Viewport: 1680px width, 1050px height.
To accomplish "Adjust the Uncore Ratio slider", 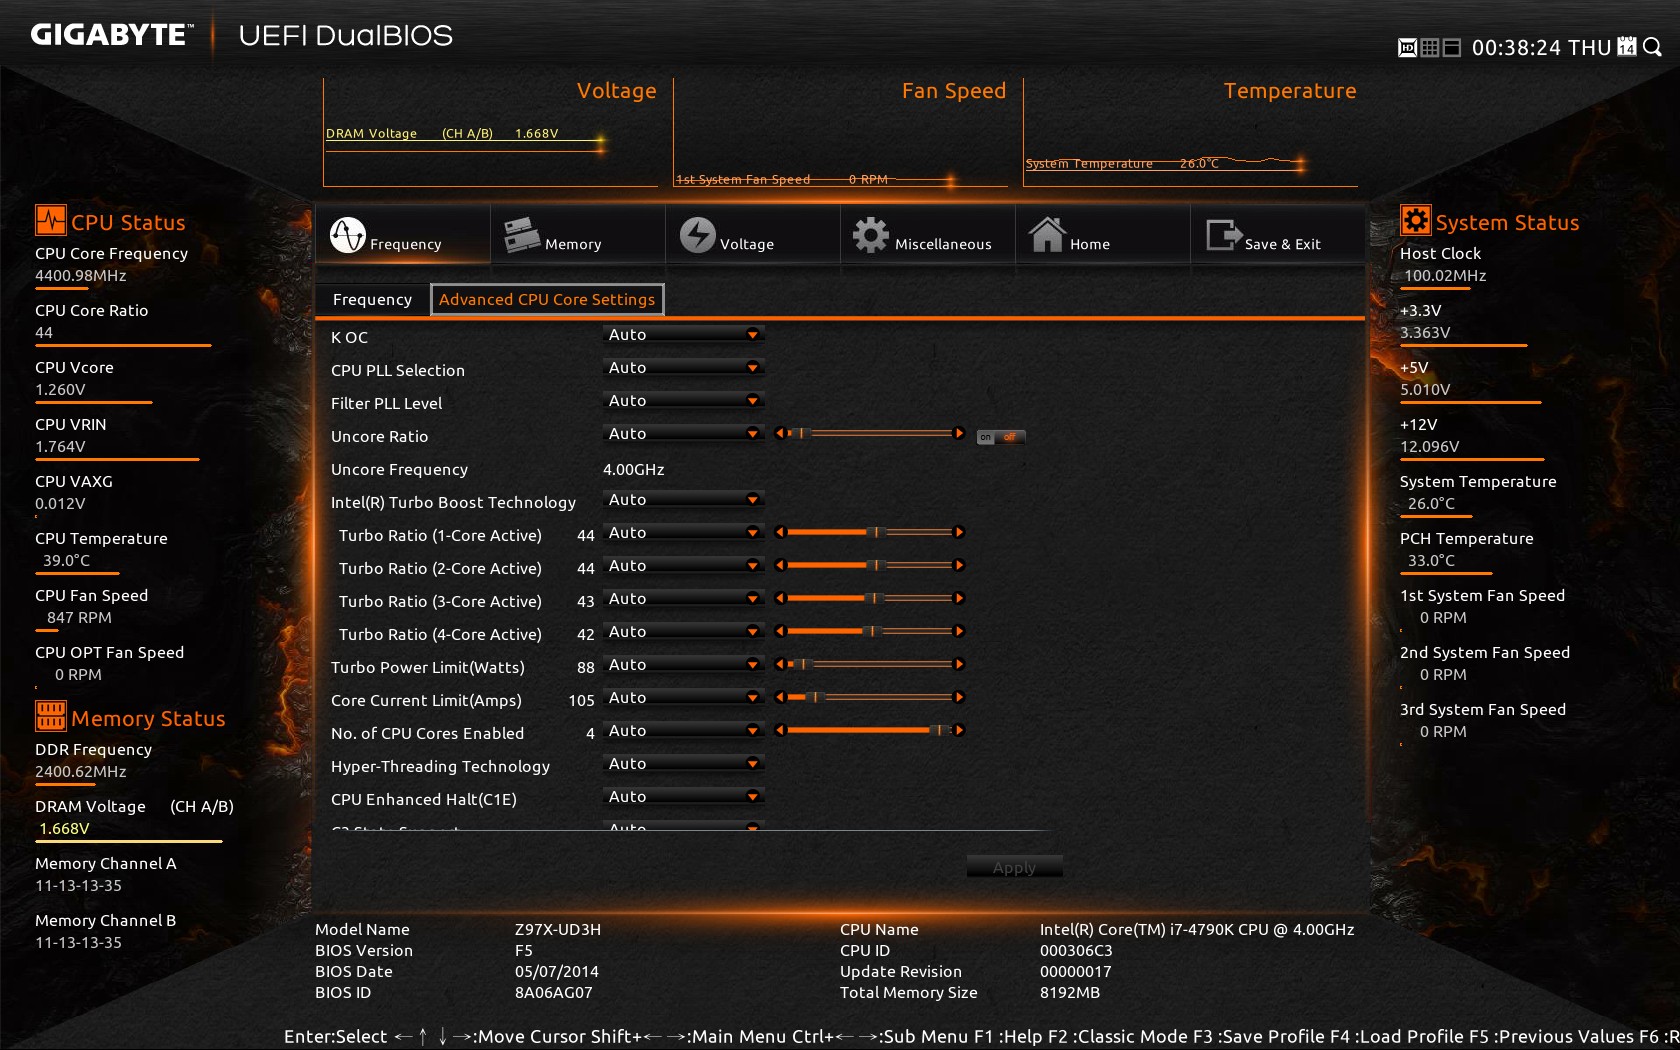I will coord(869,433).
